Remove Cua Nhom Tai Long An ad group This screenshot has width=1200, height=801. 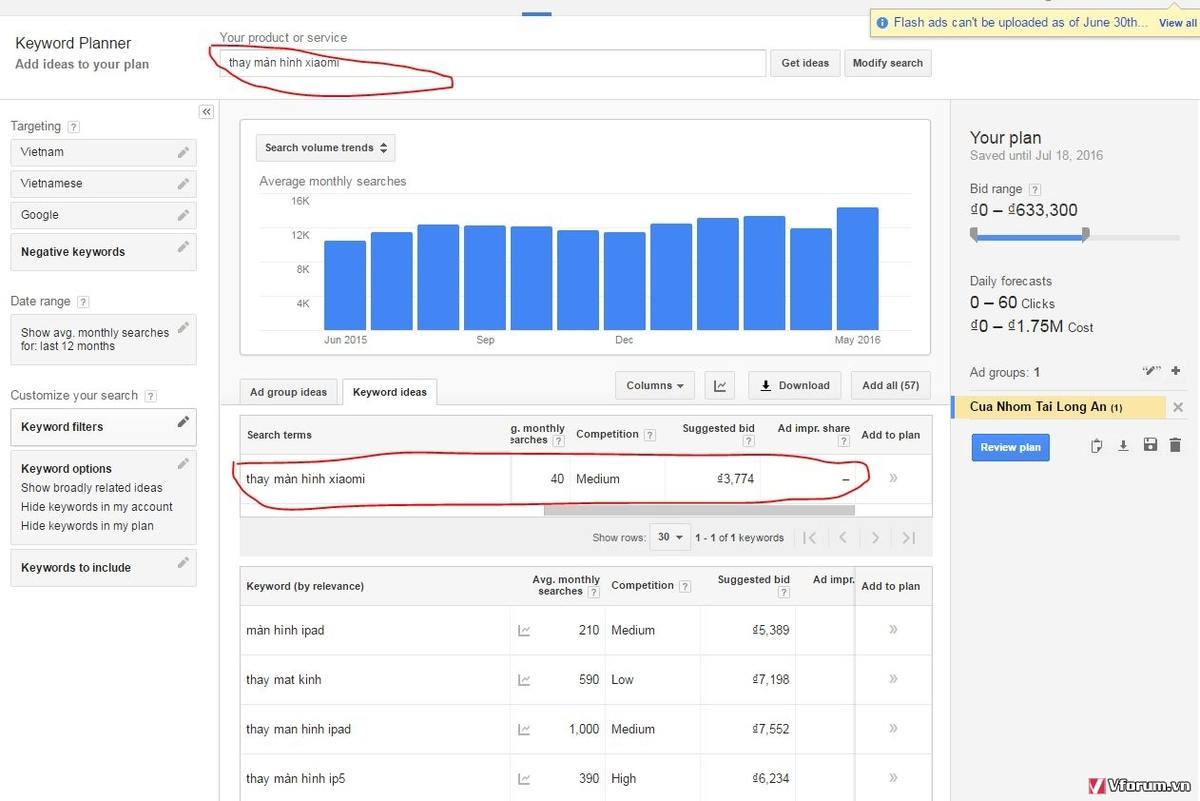pos(1177,407)
